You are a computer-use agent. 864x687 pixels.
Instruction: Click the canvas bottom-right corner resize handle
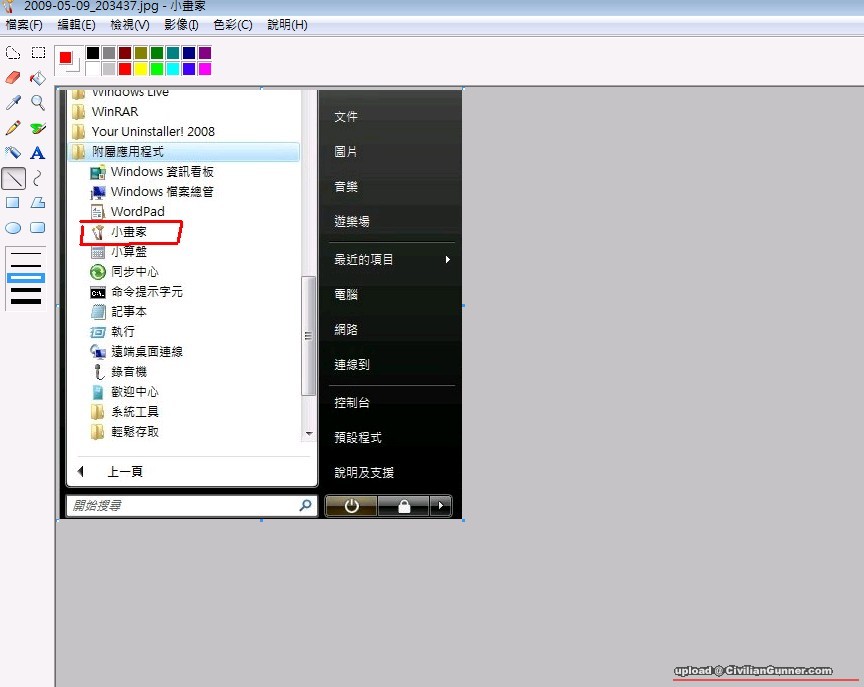point(463,520)
